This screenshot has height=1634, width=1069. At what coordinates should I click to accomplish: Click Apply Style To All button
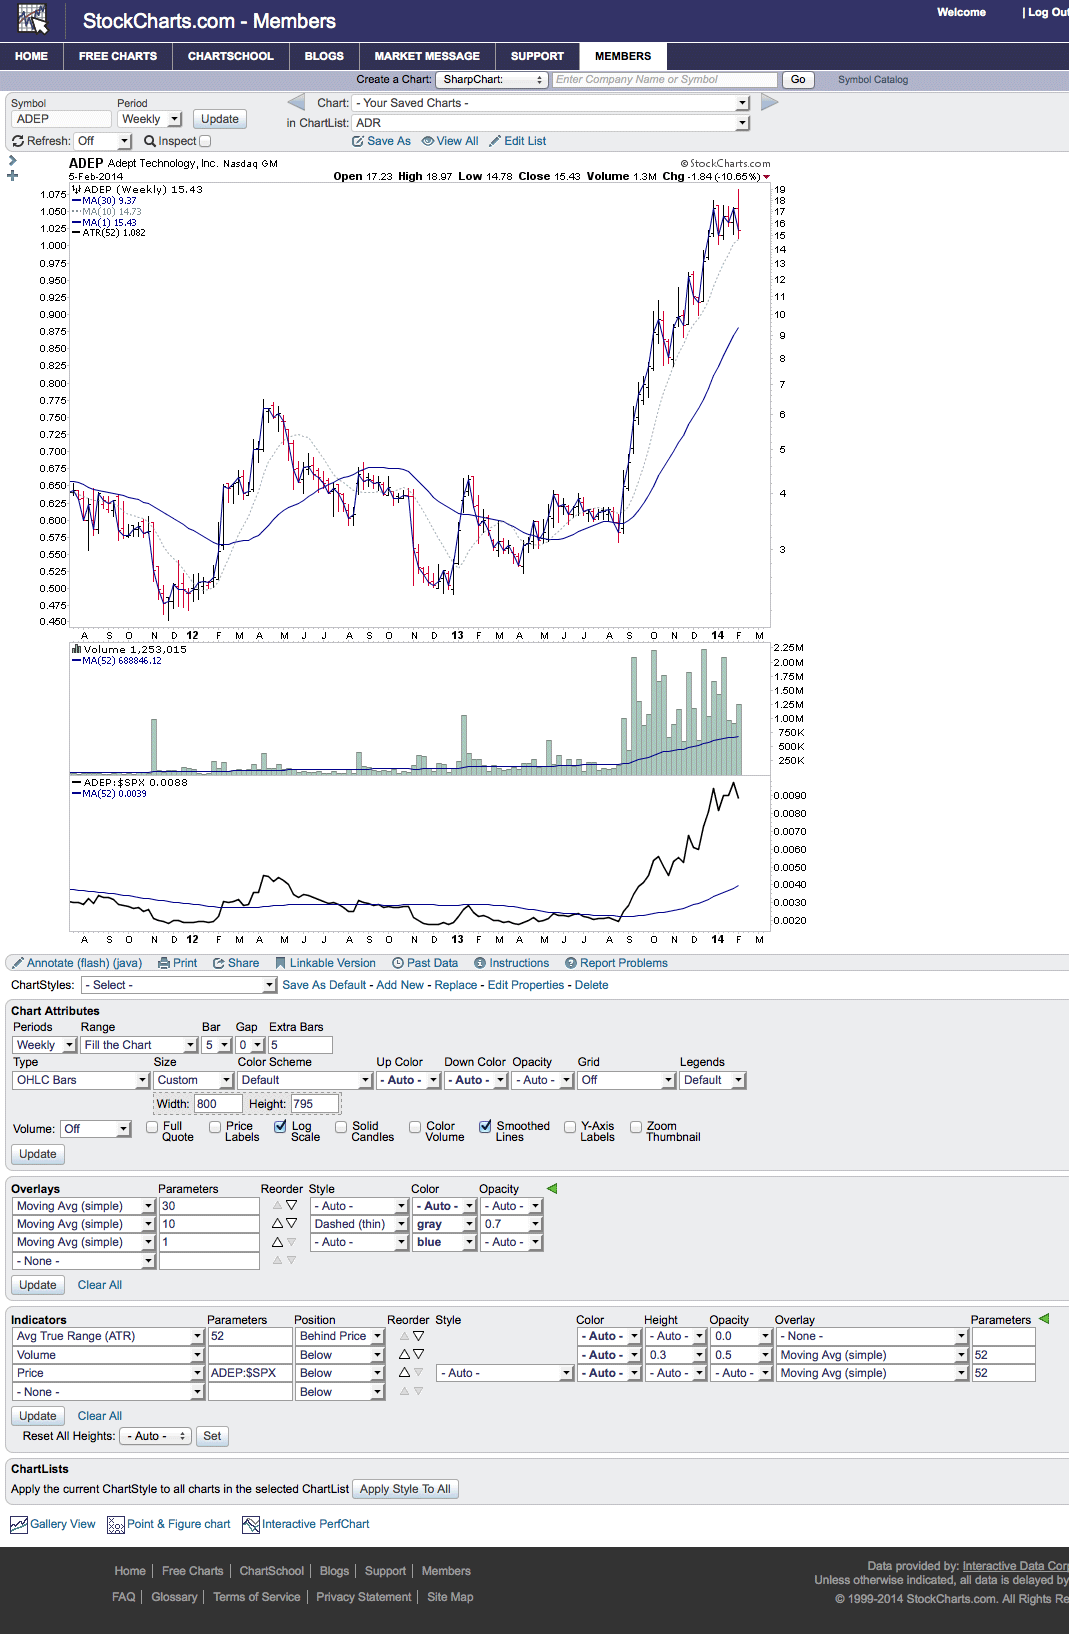(x=405, y=1489)
